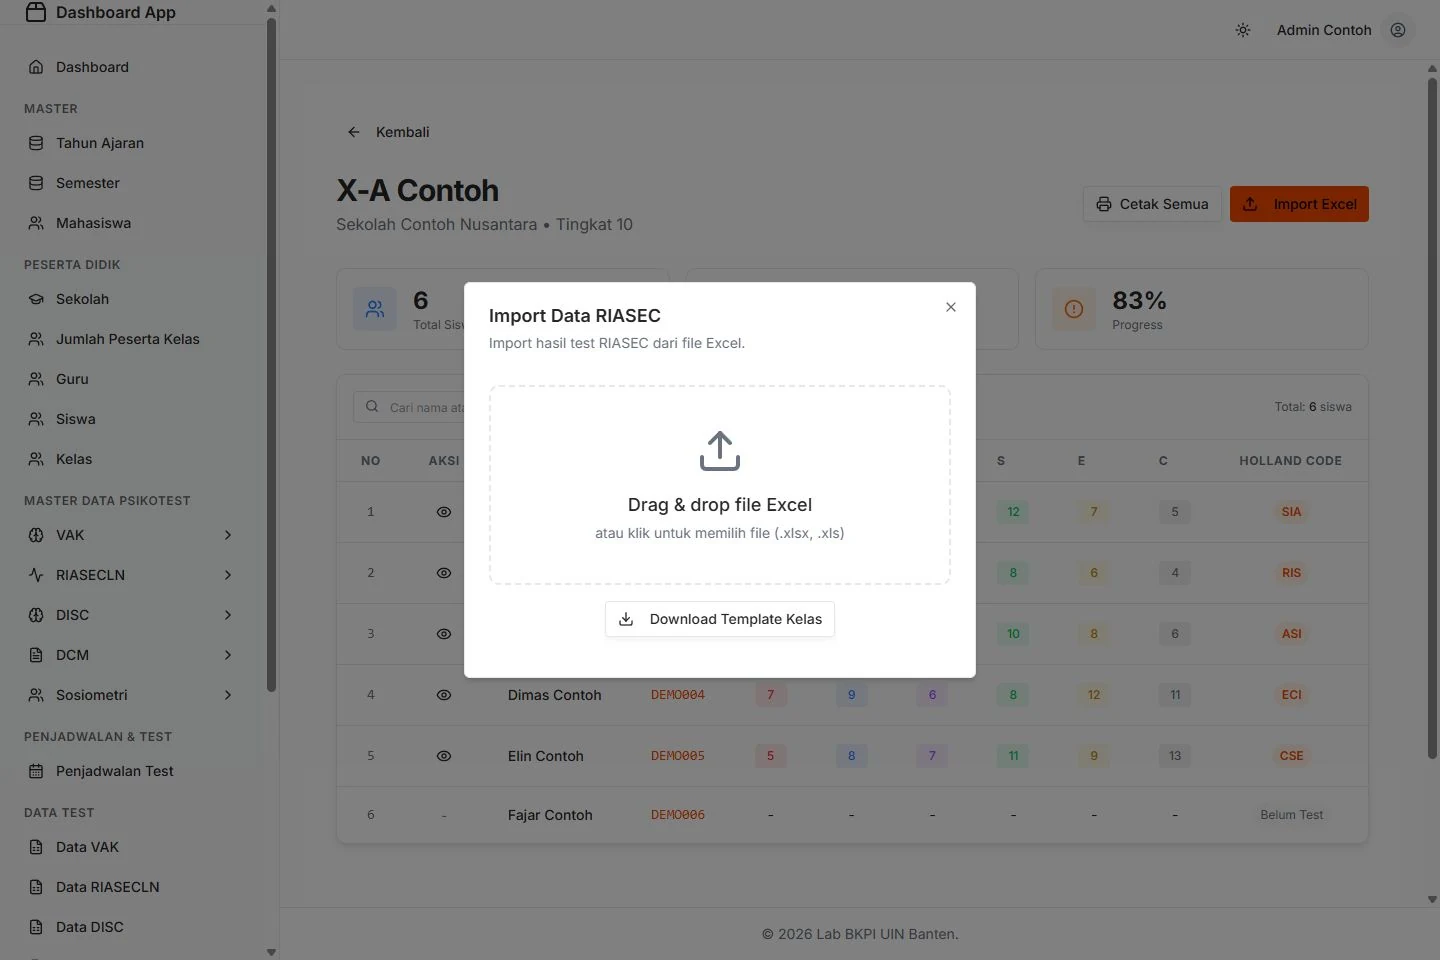Click the Jumlah Peserta Kelas people icon

[x=36, y=339]
